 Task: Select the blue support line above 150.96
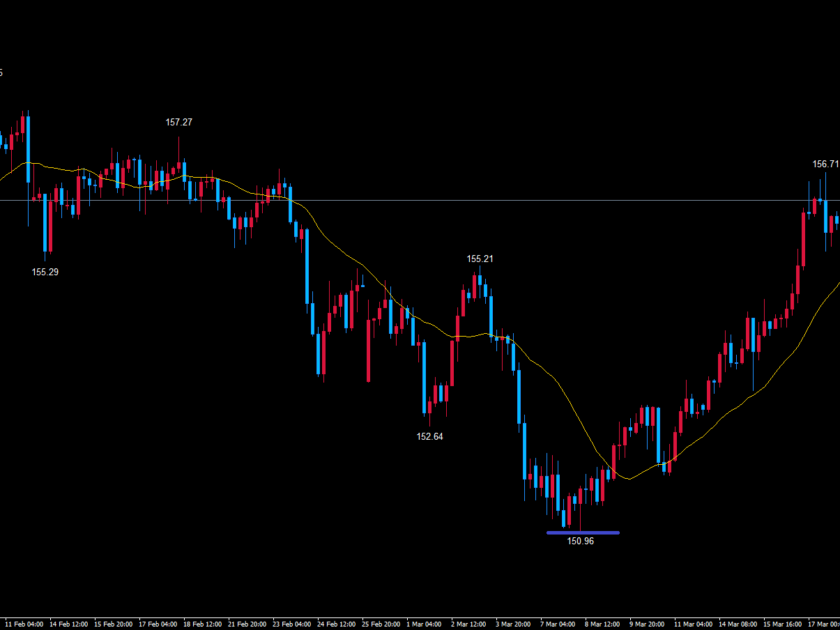[582, 532]
